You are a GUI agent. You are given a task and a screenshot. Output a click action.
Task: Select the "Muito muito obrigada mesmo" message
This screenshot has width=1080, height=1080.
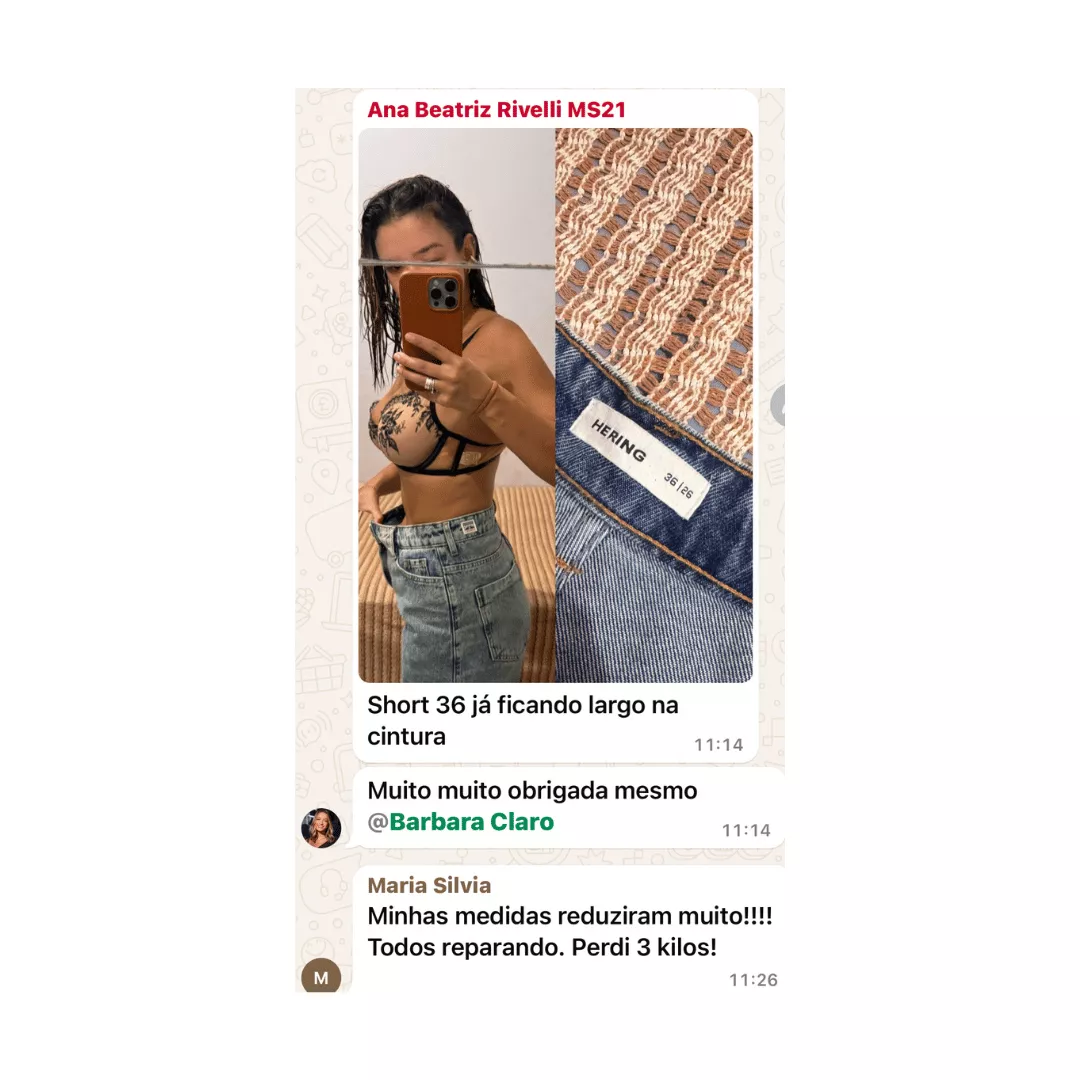pos(532,791)
